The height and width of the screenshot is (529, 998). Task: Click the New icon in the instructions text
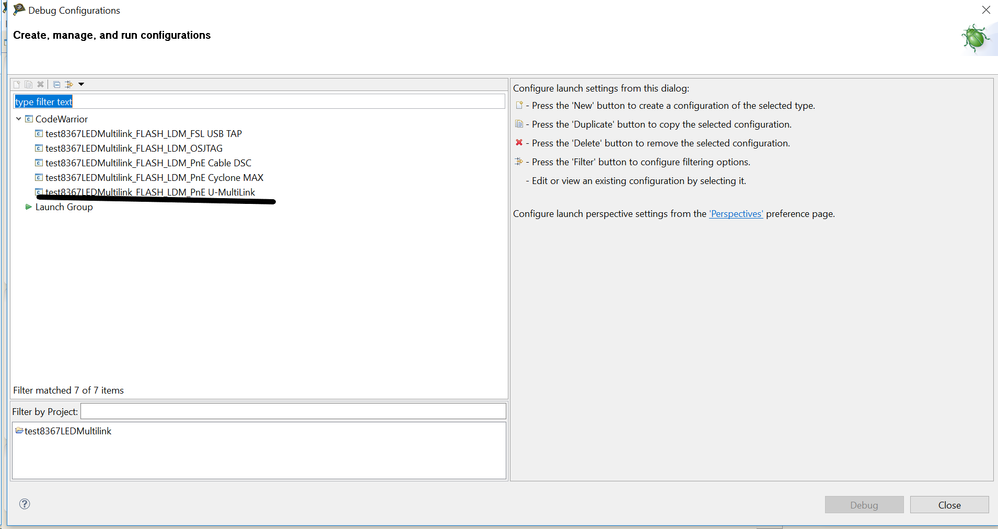click(519, 106)
